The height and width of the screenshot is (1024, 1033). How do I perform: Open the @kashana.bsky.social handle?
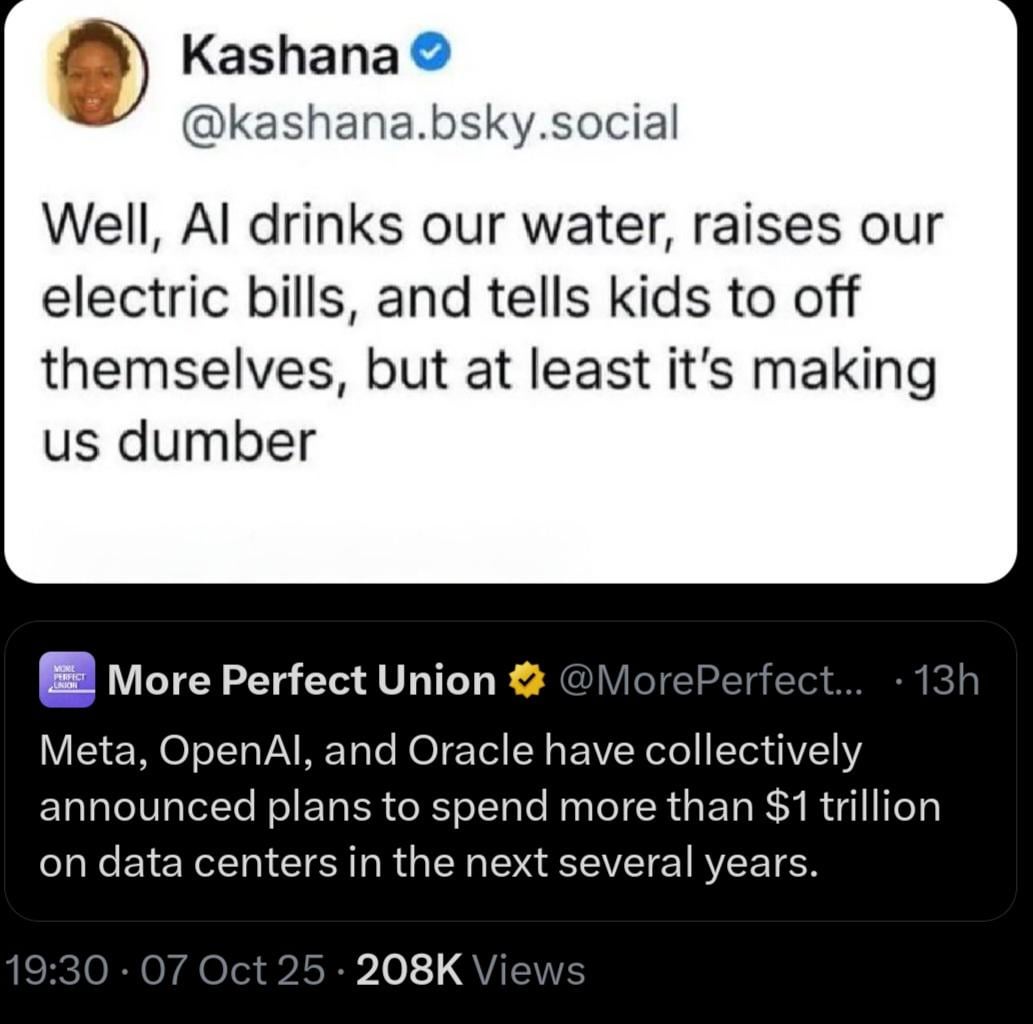429,123
